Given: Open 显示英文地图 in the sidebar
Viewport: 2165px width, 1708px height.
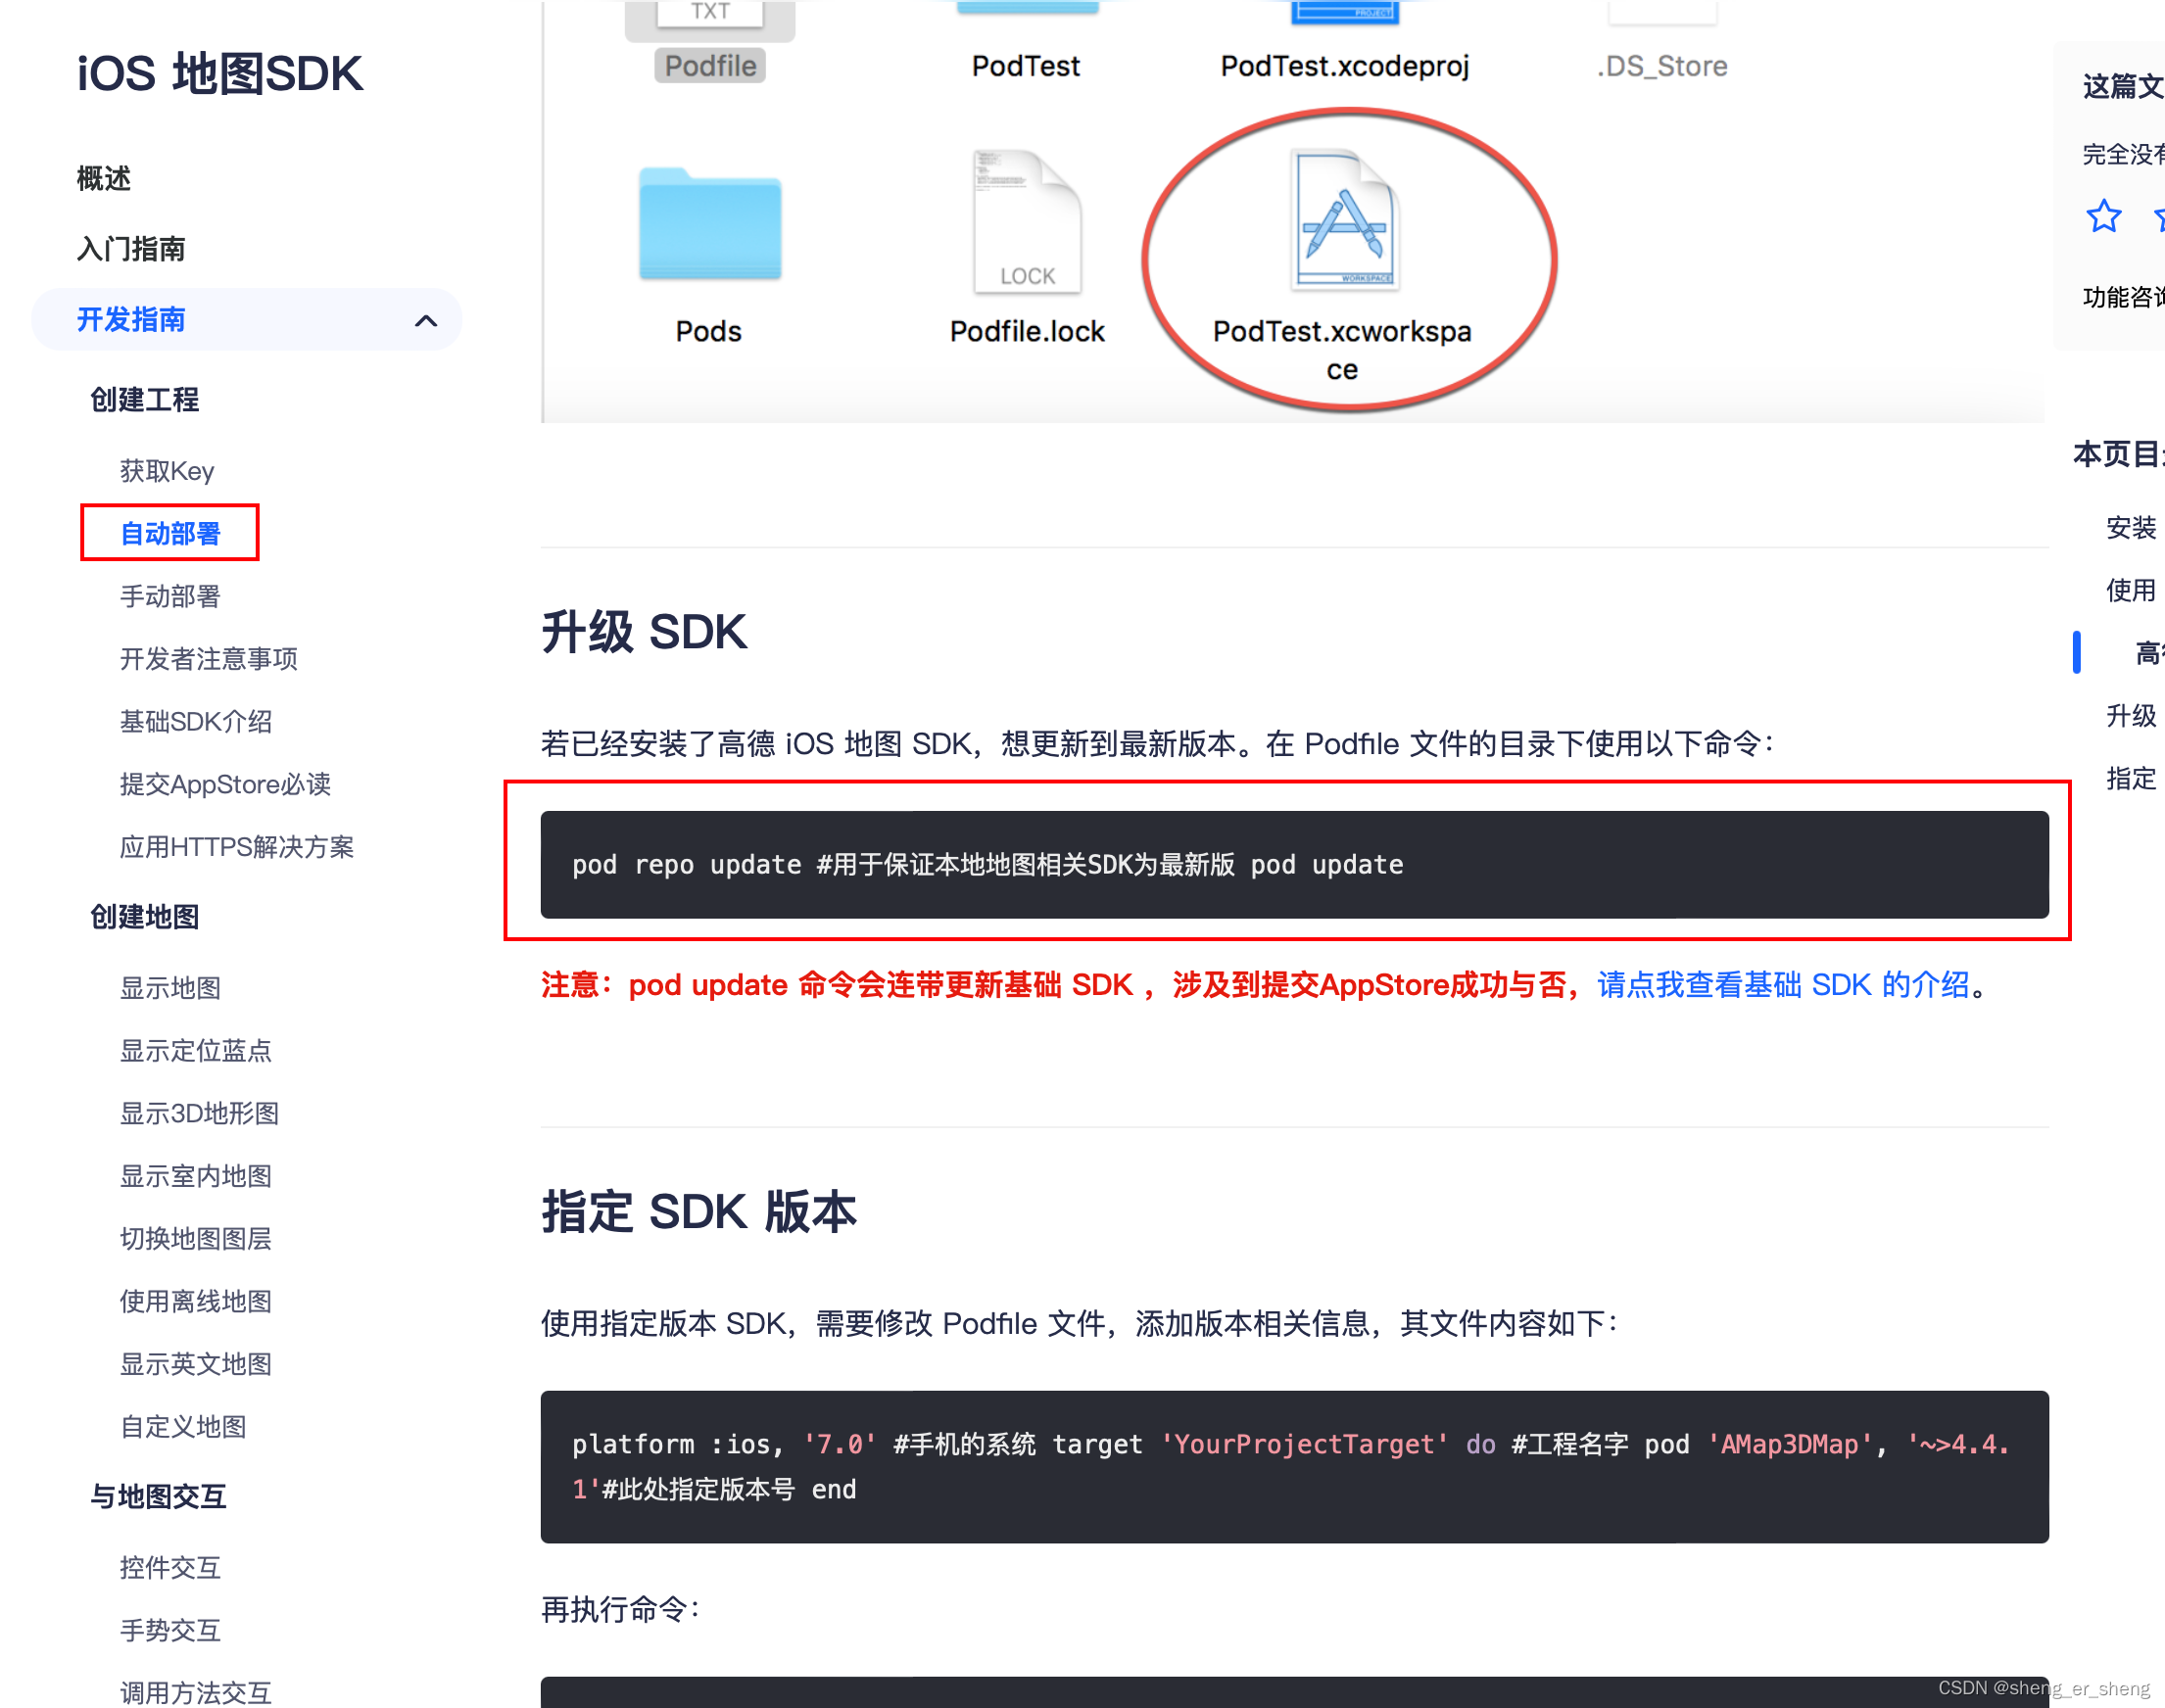Looking at the screenshot, I should tap(196, 1364).
